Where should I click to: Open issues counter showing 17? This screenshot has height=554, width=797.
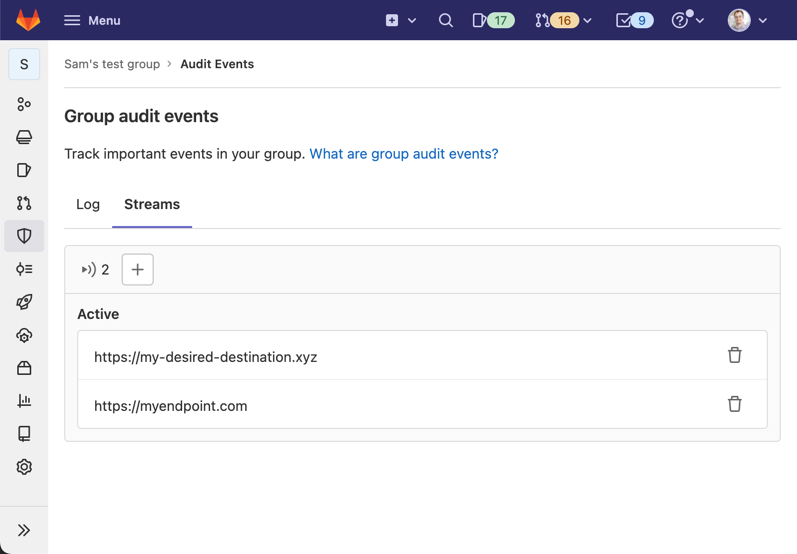tap(493, 20)
